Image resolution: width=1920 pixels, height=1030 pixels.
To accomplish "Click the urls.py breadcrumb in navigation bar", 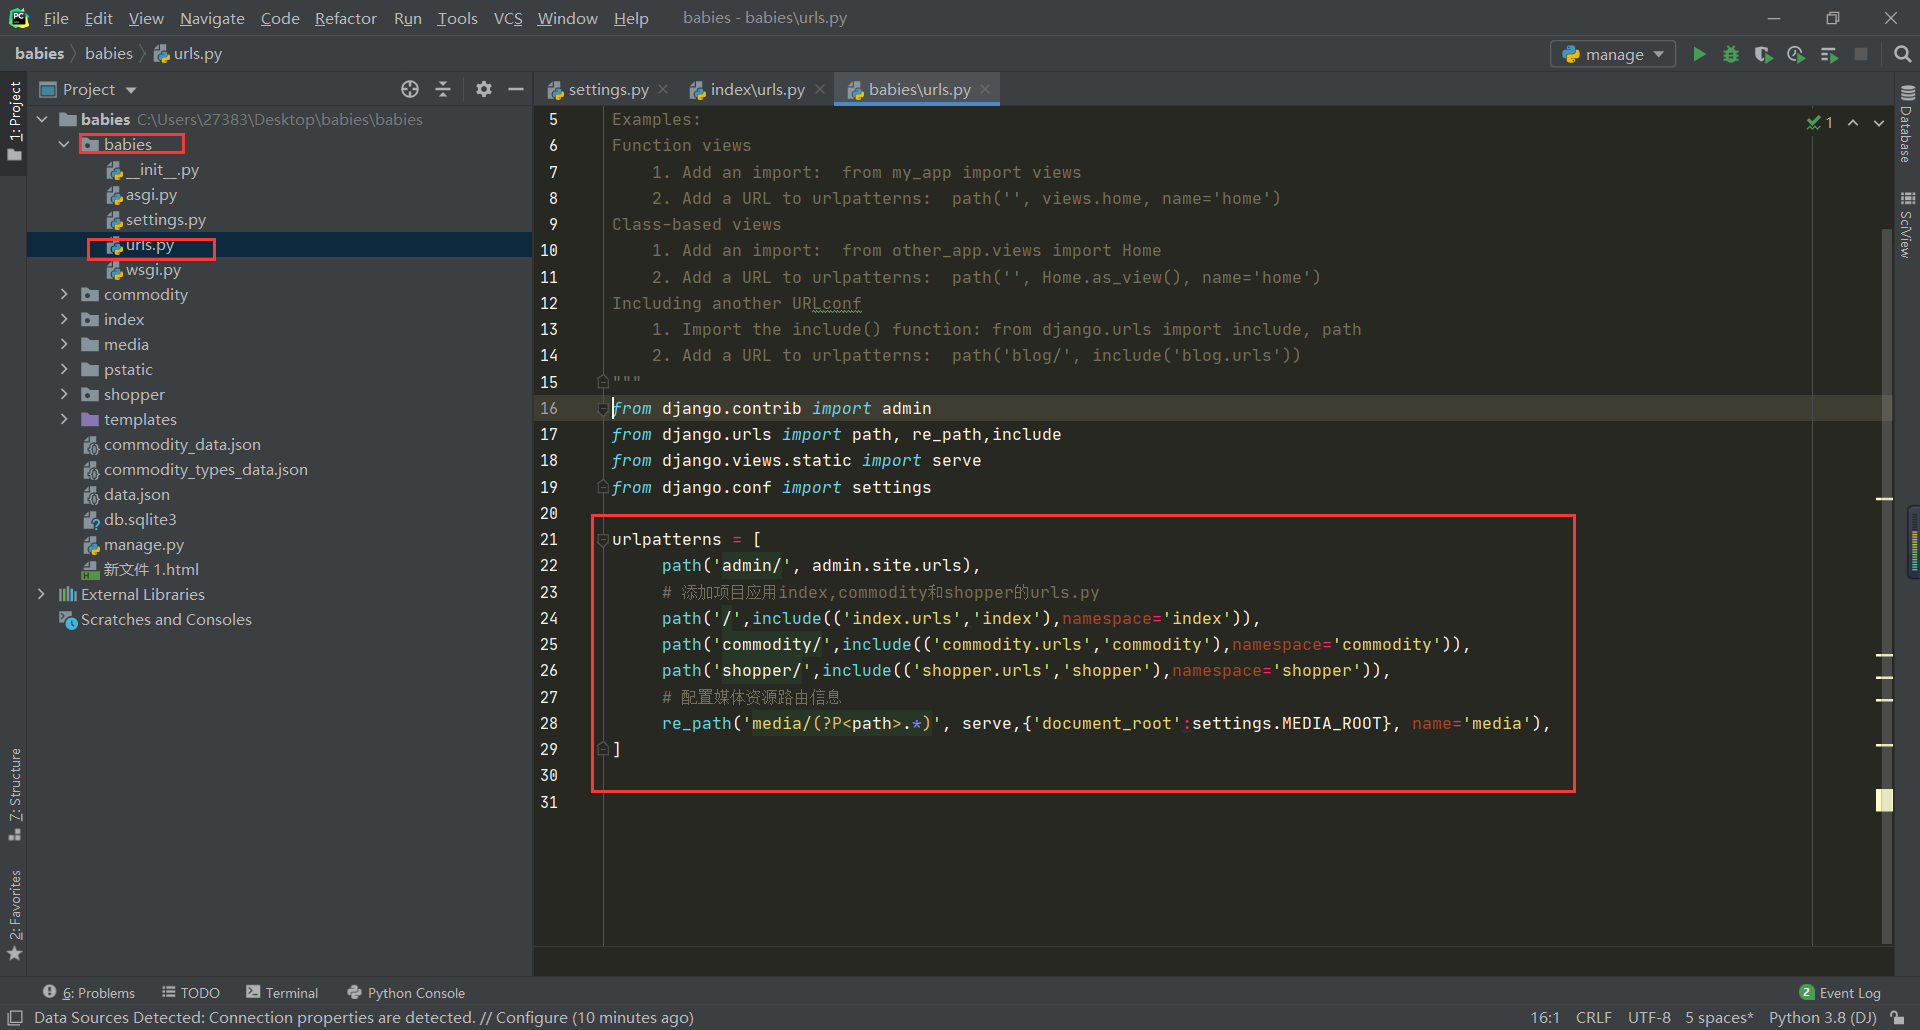I will (188, 54).
